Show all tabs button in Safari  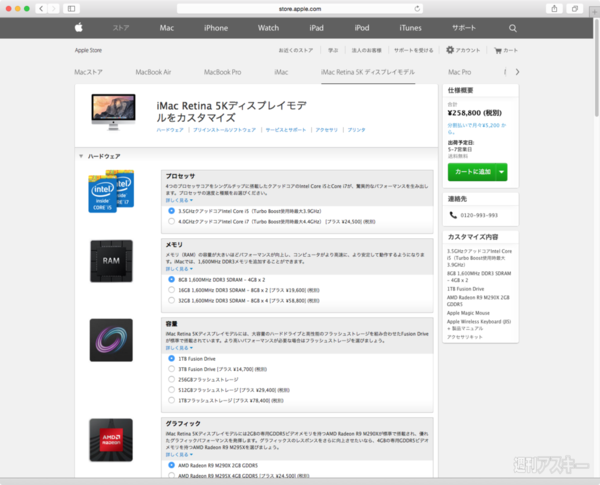point(574,8)
